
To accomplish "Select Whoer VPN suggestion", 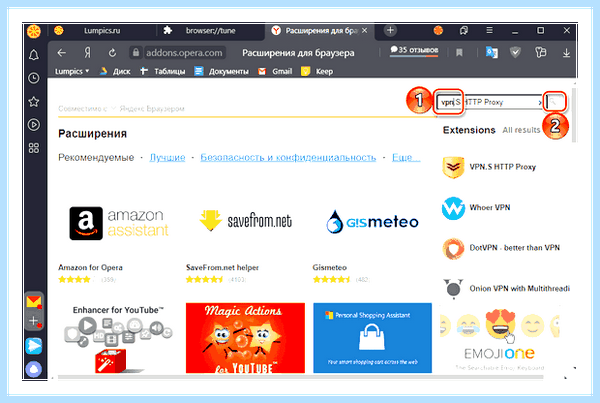I will click(x=490, y=207).
